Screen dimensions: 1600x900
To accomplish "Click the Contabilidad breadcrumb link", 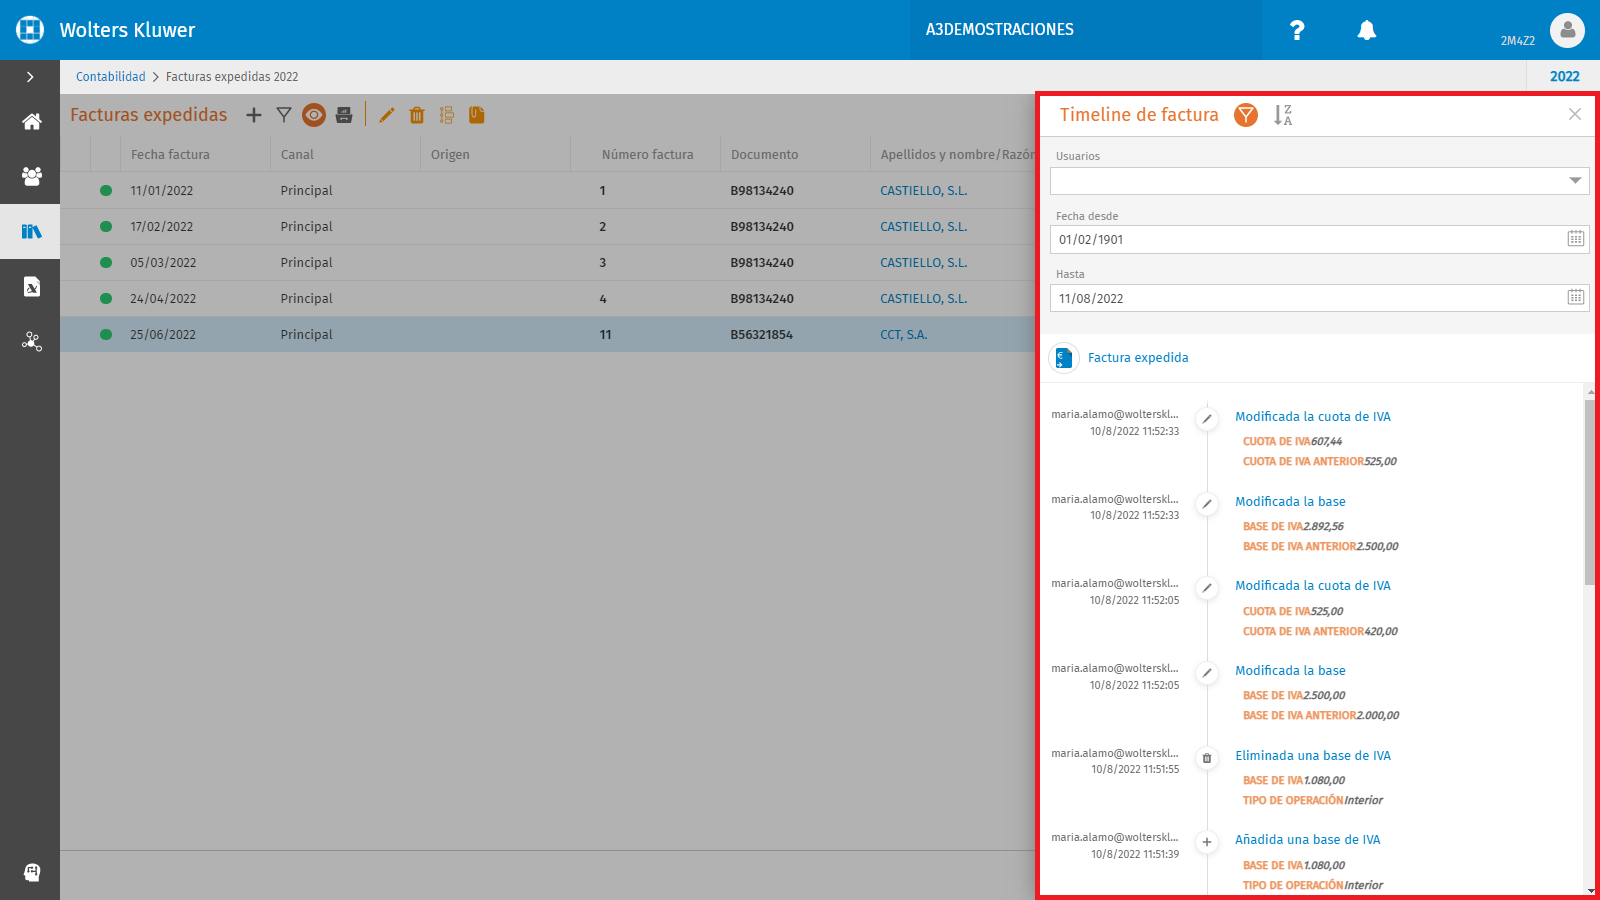I will point(111,77).
